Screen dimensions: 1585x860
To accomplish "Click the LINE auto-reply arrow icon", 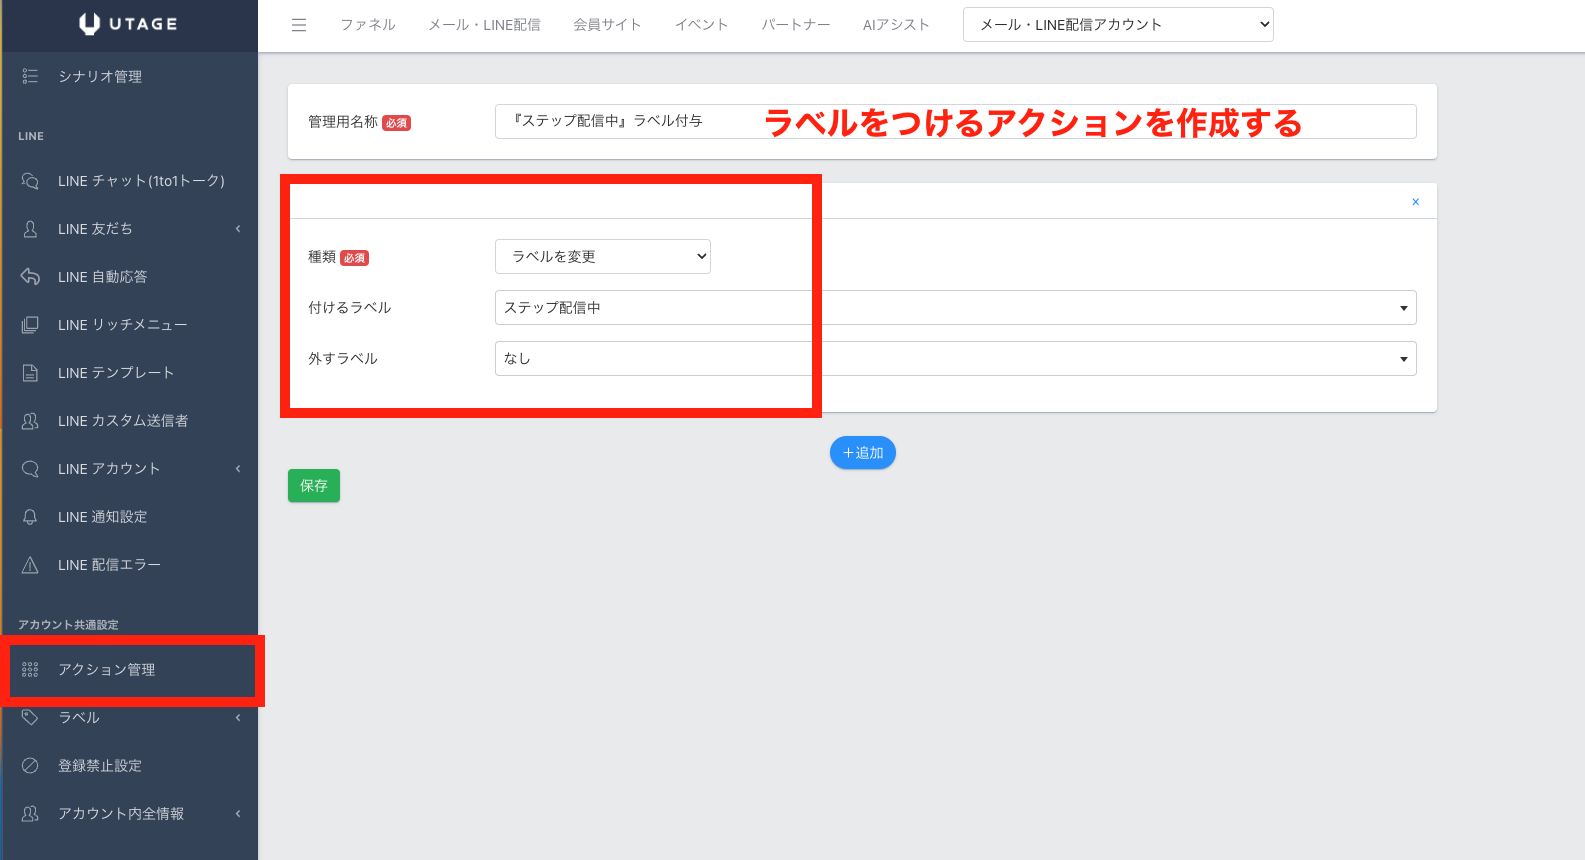I will point(30,277).
